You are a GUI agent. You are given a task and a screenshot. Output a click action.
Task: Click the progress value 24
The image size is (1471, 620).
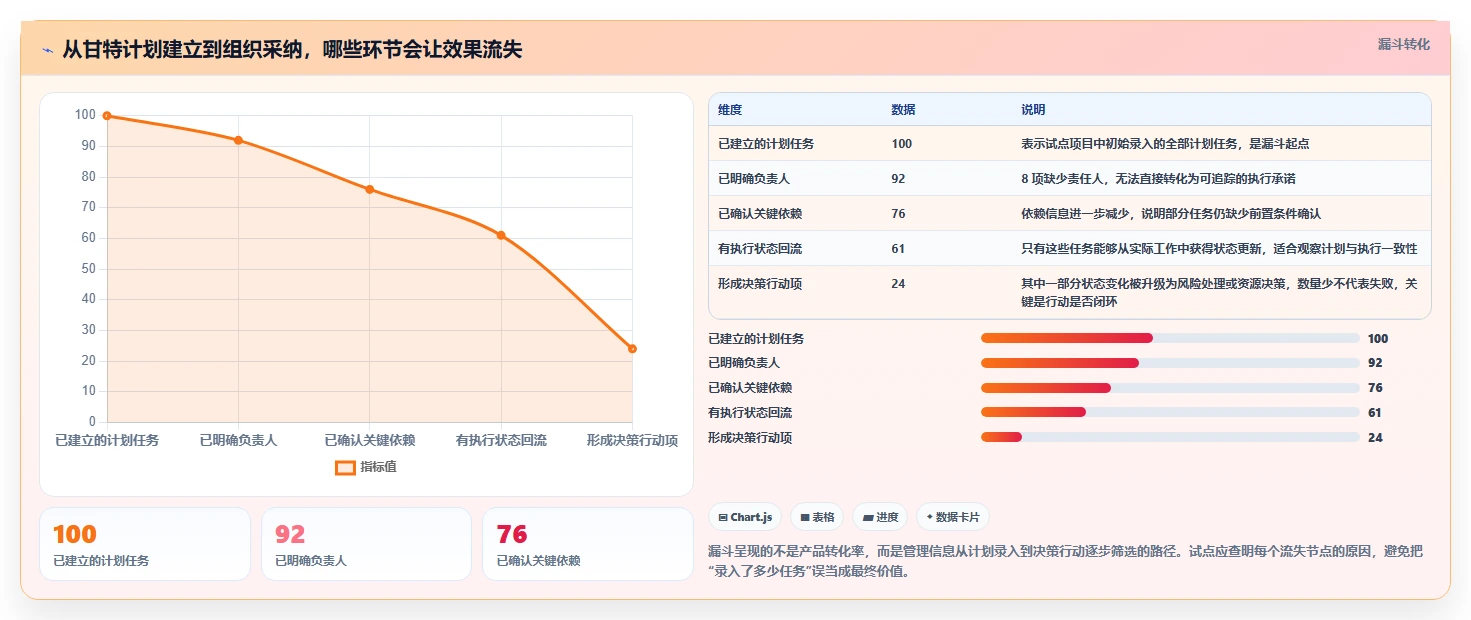point(1375,438)
